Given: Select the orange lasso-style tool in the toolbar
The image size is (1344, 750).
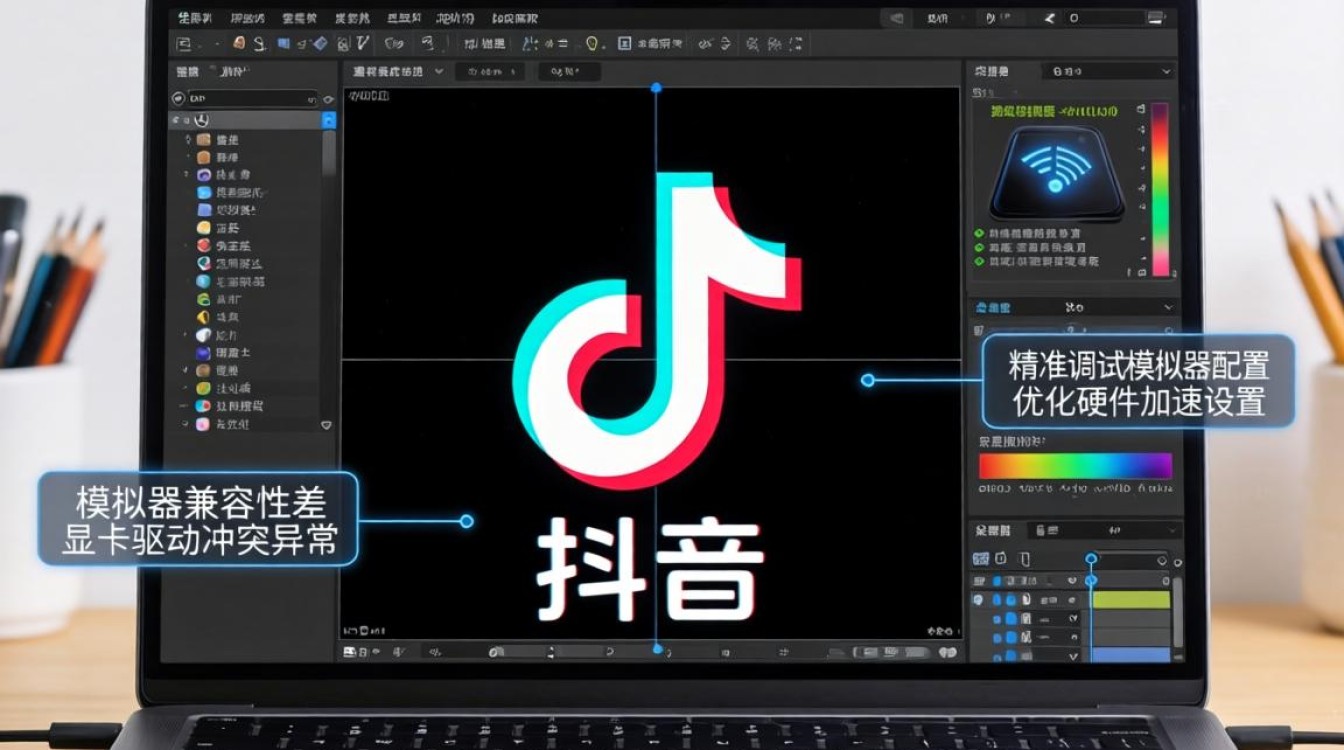Looking at the screenshot, I should (x=238, y=44).
